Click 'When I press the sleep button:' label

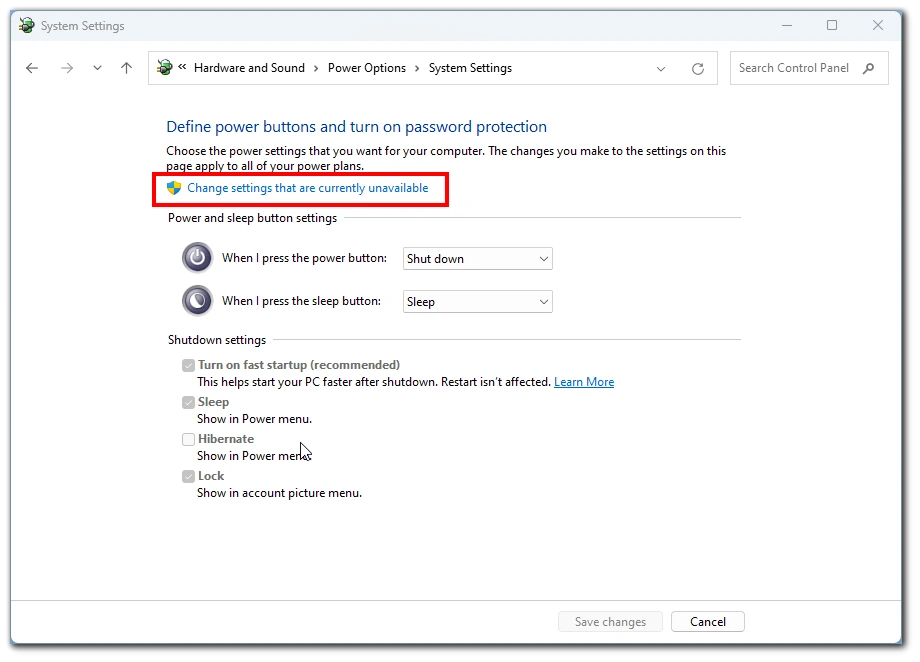click(x=301, y=301)
